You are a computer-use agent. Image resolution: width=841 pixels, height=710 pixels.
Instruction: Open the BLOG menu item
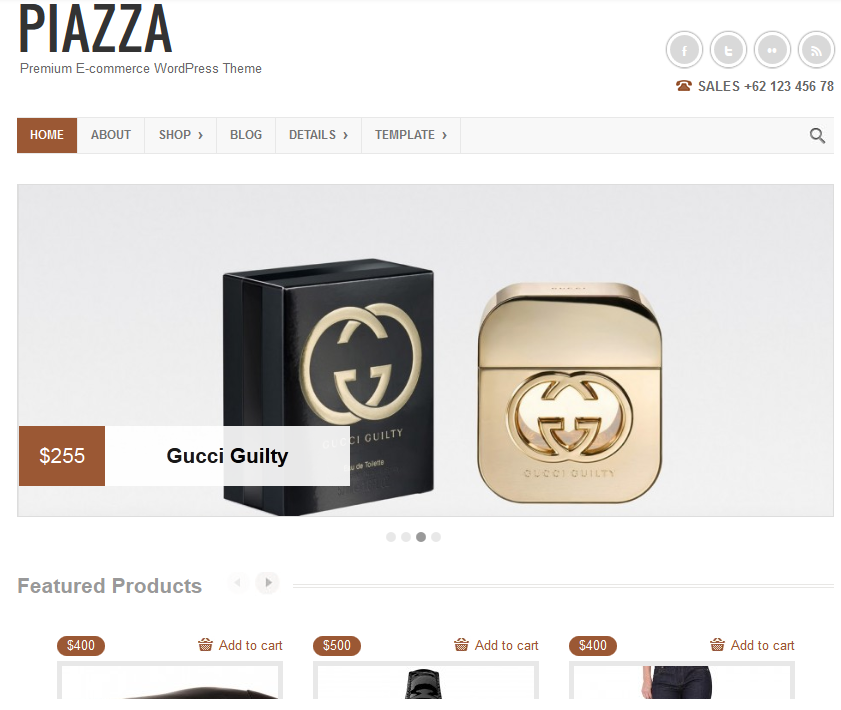pos(246,135)
